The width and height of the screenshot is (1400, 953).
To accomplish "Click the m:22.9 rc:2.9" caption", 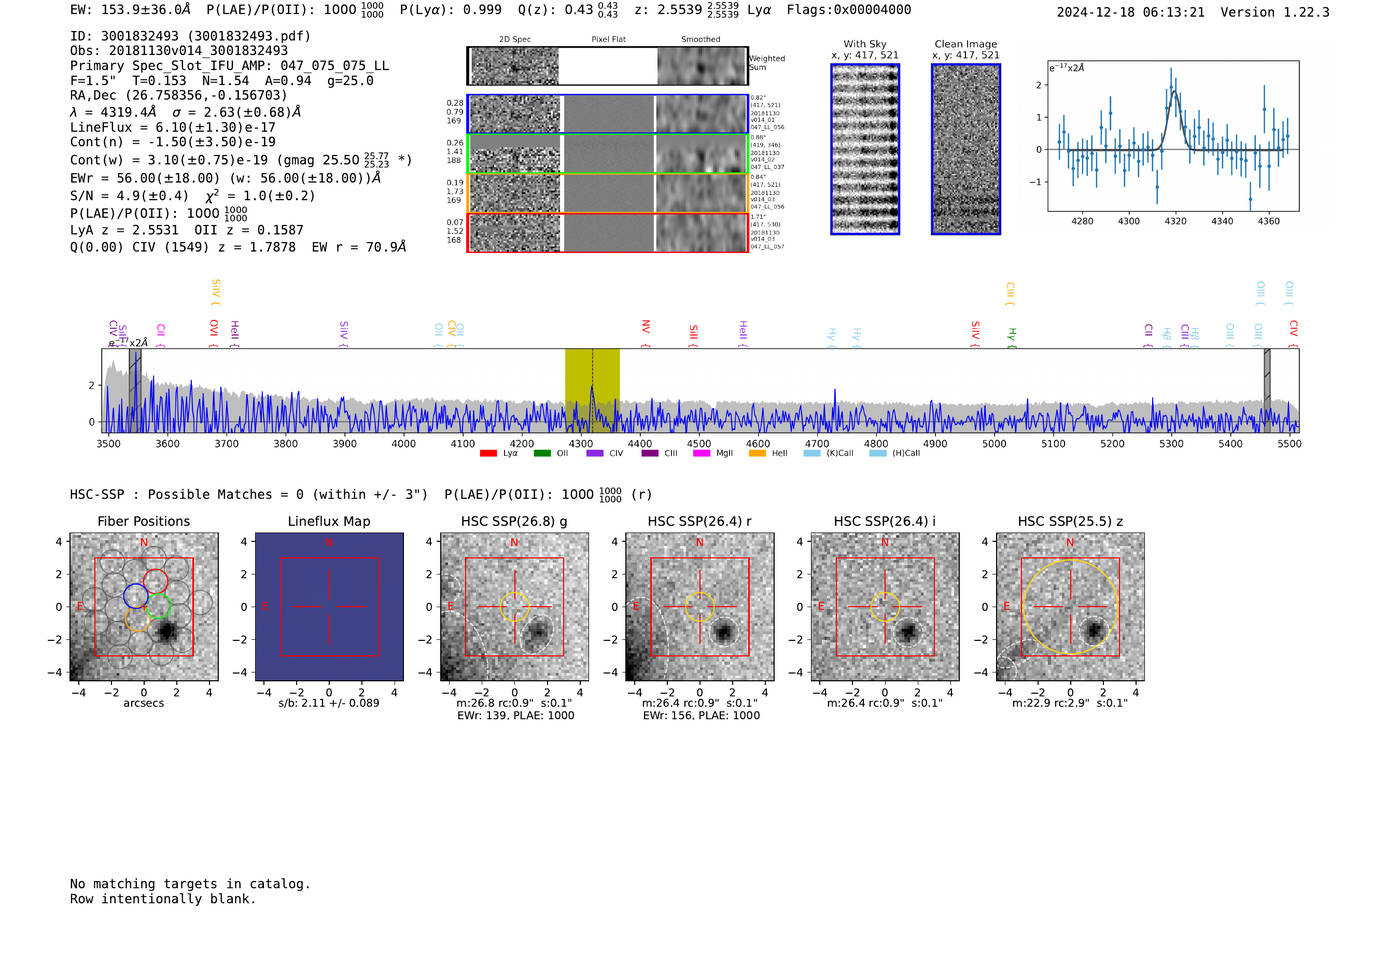I will [1070, 703].
